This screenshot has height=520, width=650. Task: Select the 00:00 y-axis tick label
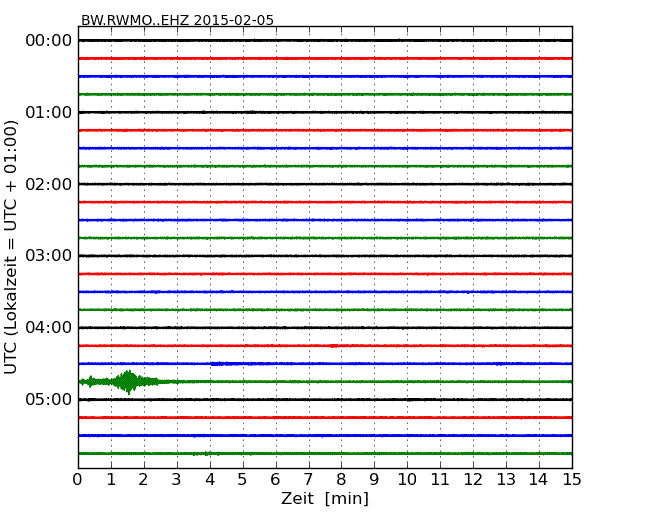pos(49,41)
